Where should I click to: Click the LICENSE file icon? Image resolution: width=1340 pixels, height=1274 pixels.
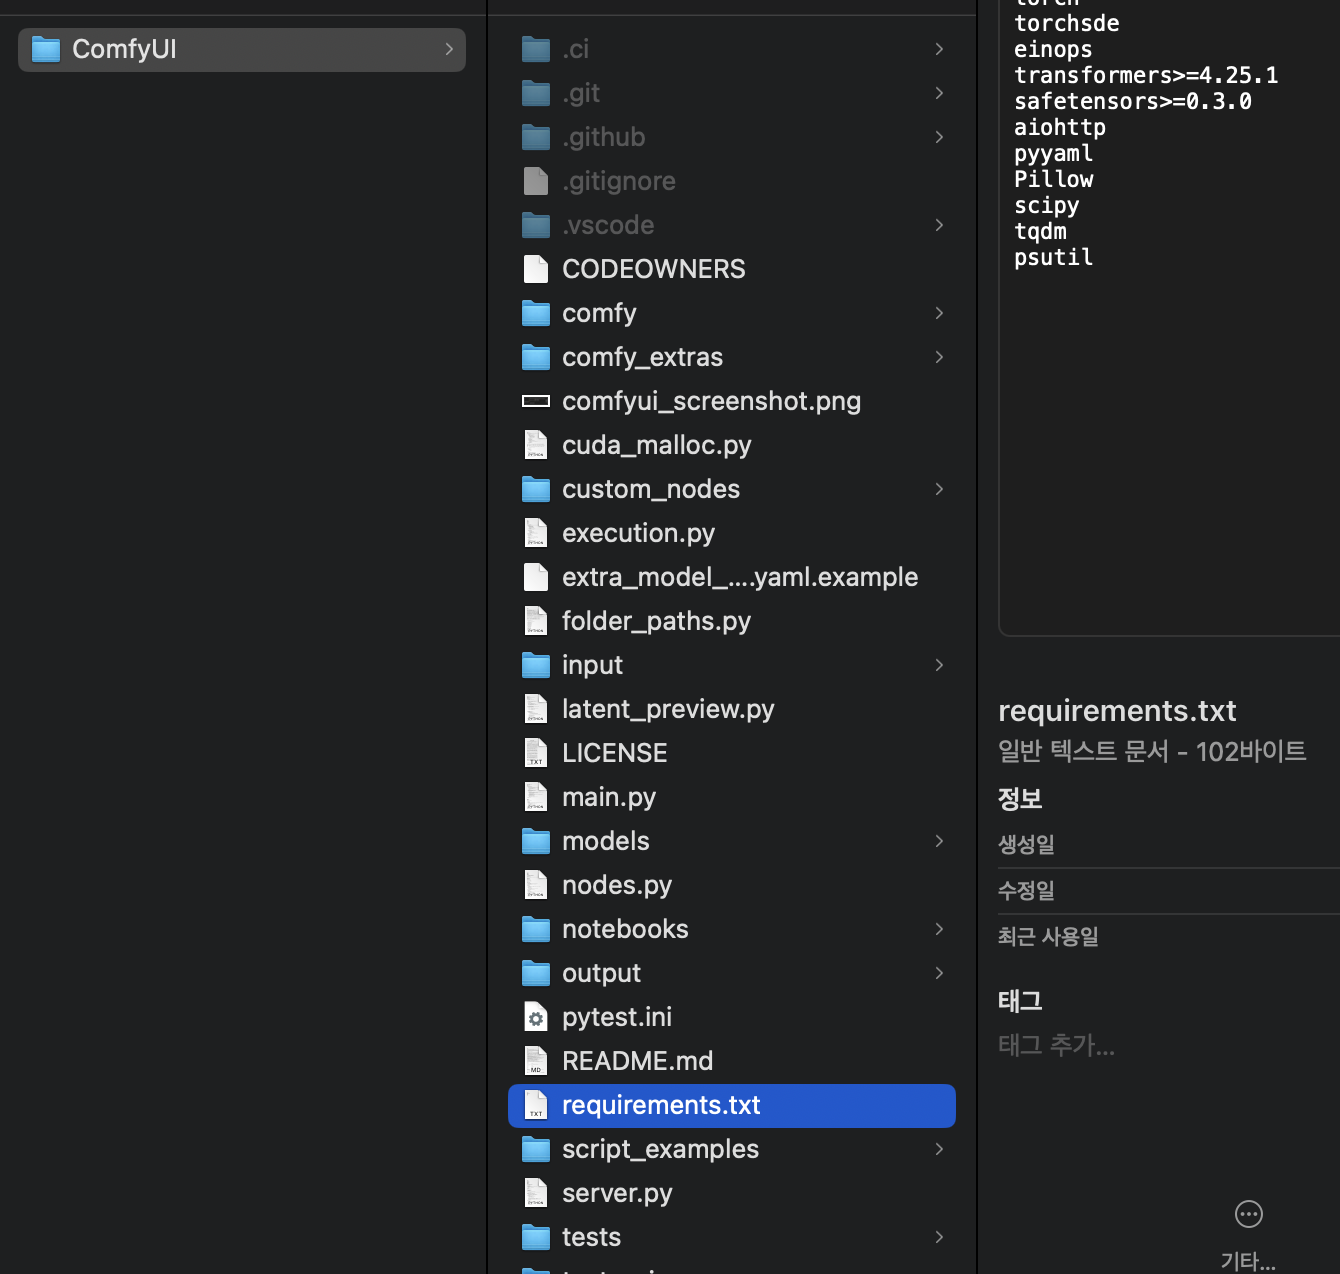point(536,753)
